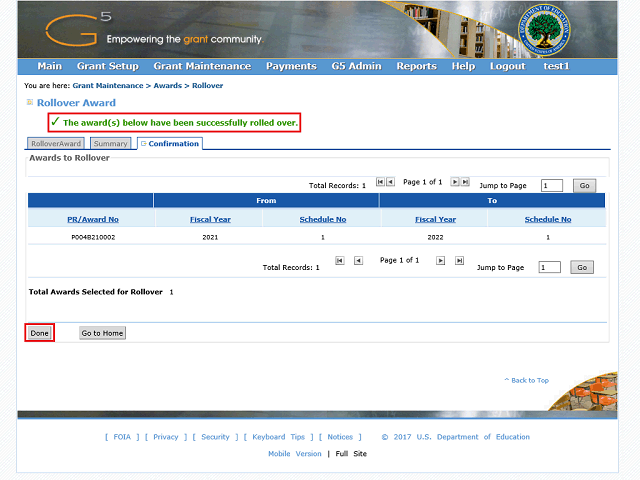This screenshot has width=640, height=480.
Task: Open the Notices footer link
Action: pos(340,437)
